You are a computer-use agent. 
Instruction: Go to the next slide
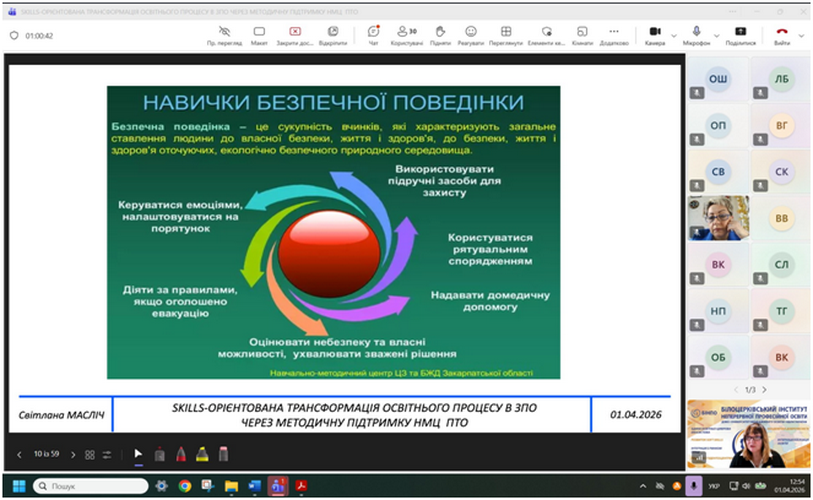coord(74,454)
